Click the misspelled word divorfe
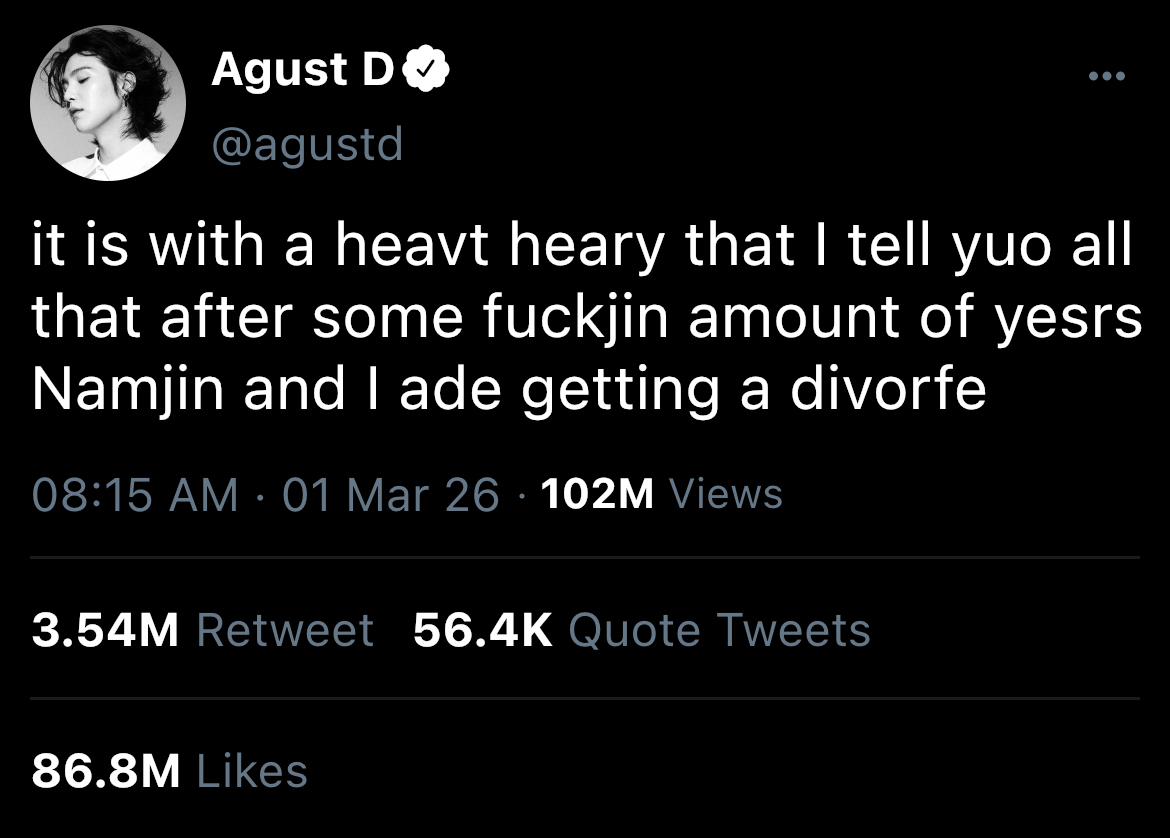Screen dimensions: 1170x838 point(889,390)
